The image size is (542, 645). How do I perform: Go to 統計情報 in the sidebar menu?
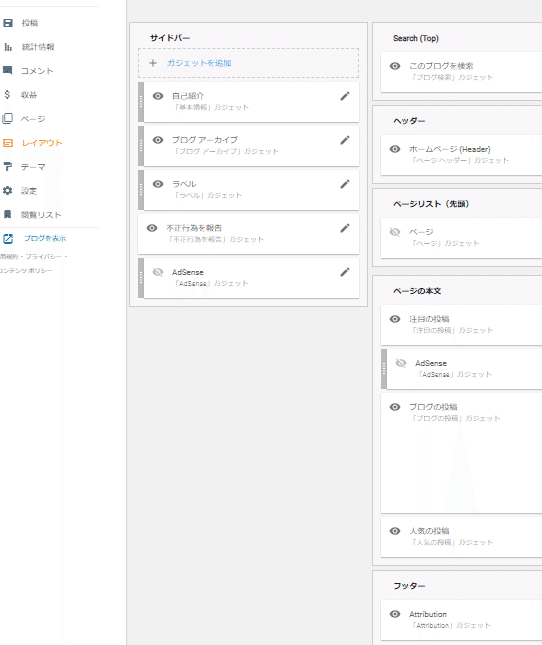tap(38, 47)
